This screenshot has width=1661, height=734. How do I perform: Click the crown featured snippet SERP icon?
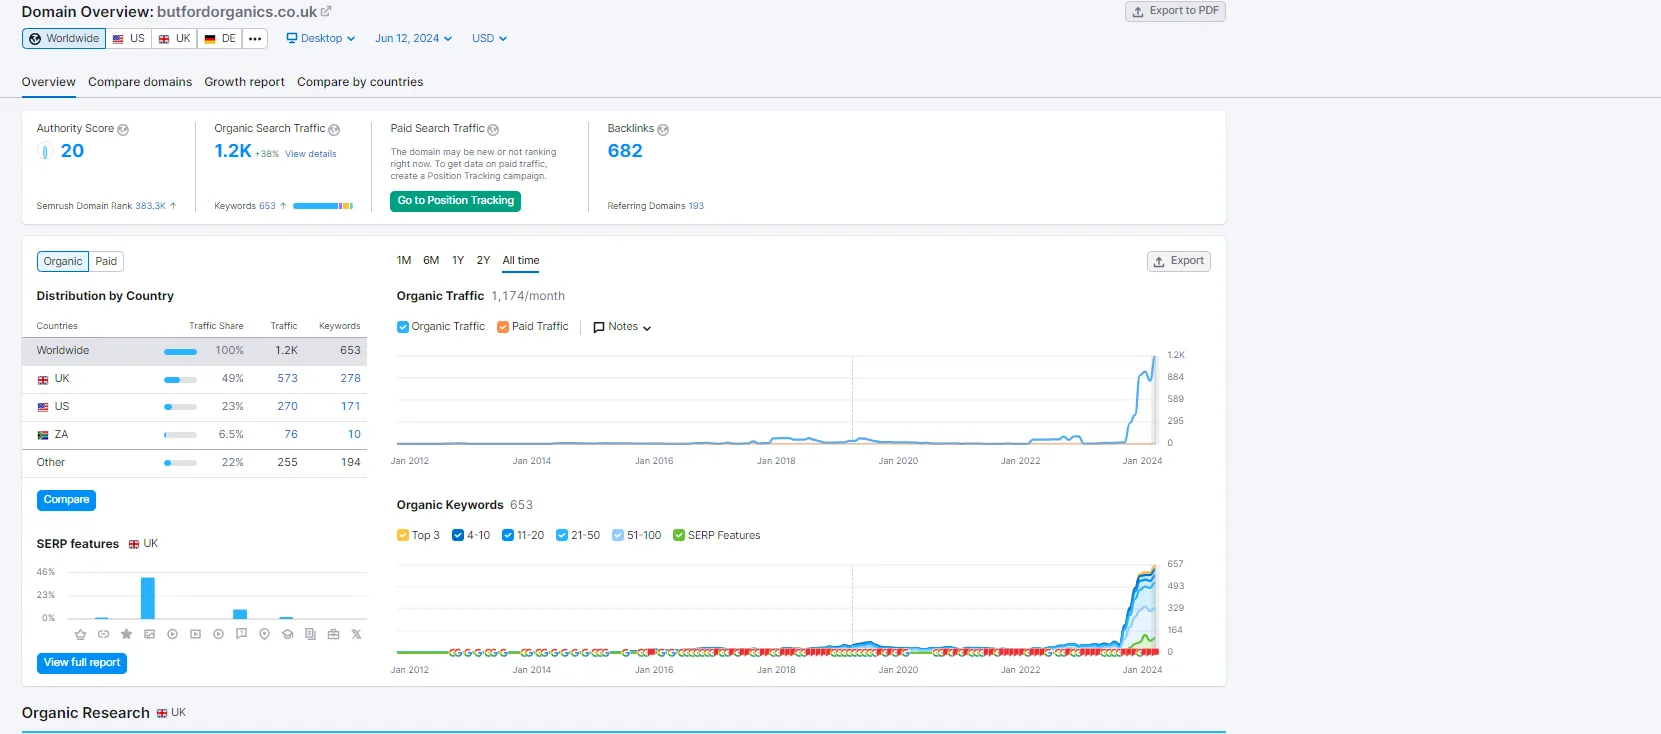click(80, 634)
